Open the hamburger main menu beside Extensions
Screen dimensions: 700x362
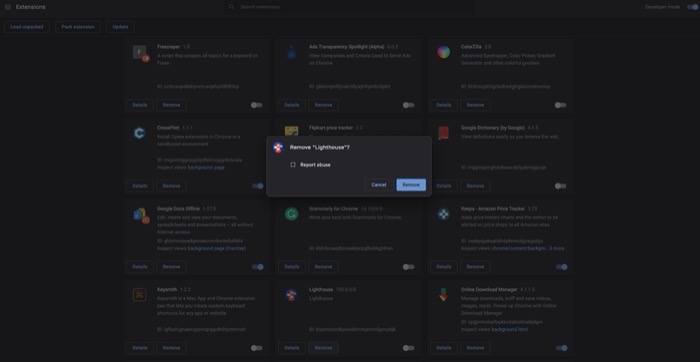coord(8,7)
